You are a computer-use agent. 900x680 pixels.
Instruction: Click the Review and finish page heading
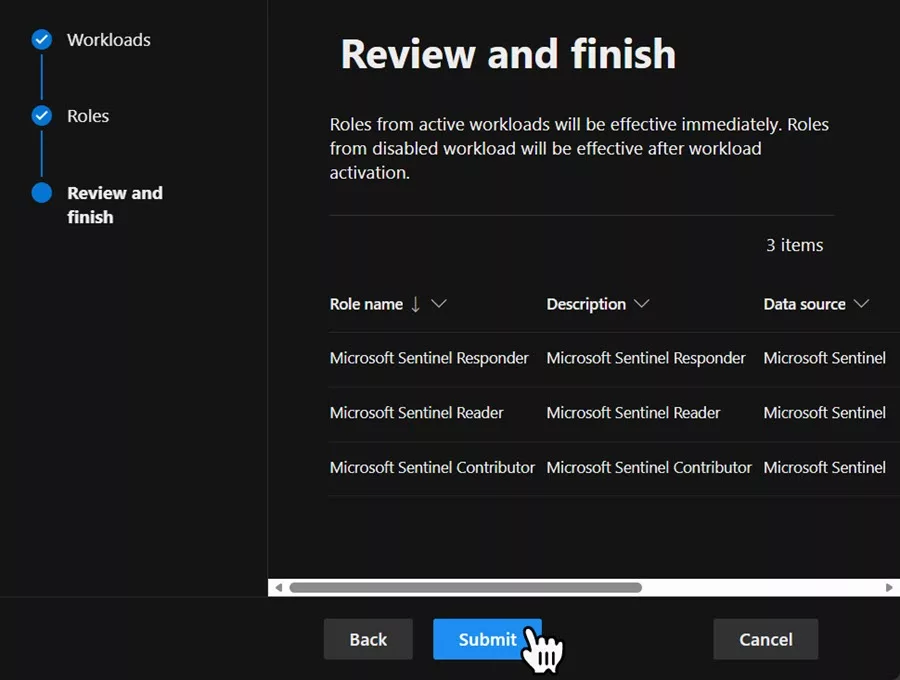[x=508, y=54]
